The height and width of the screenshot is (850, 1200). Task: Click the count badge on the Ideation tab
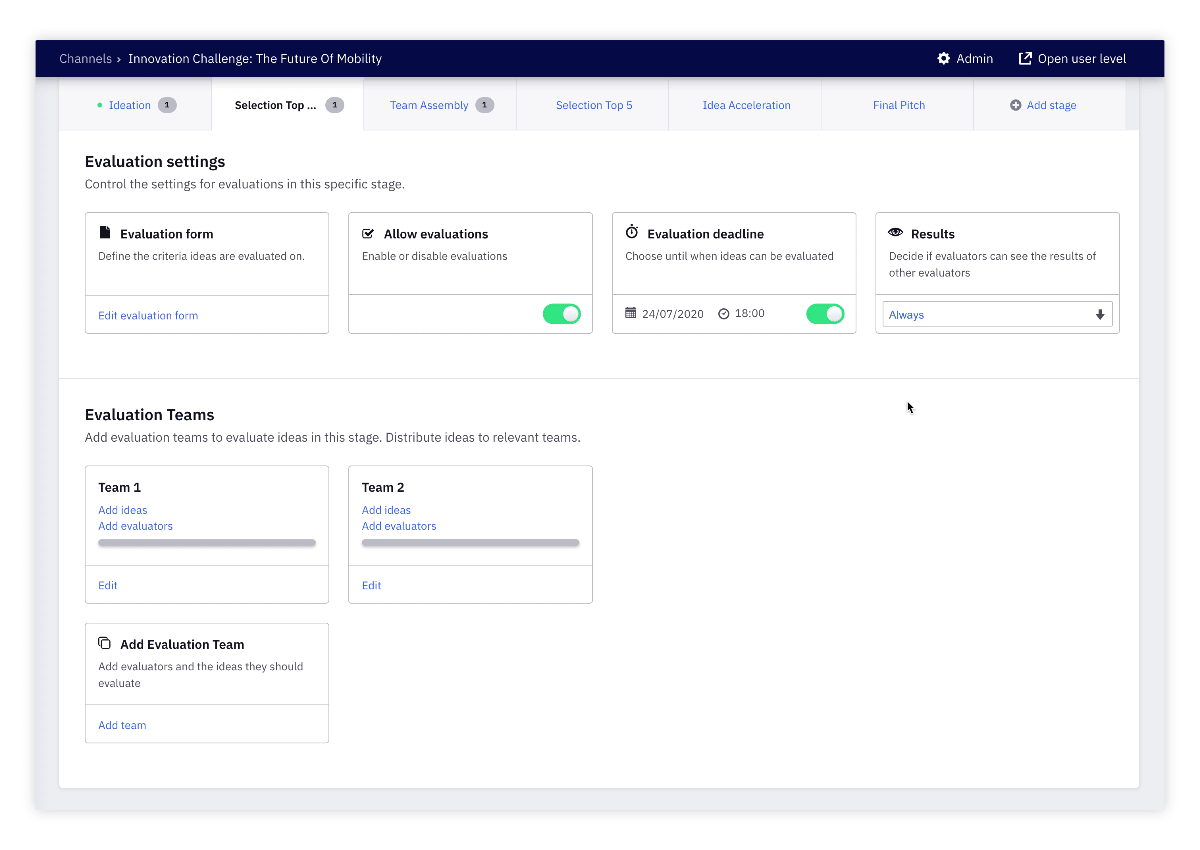[x=167, y=105]
